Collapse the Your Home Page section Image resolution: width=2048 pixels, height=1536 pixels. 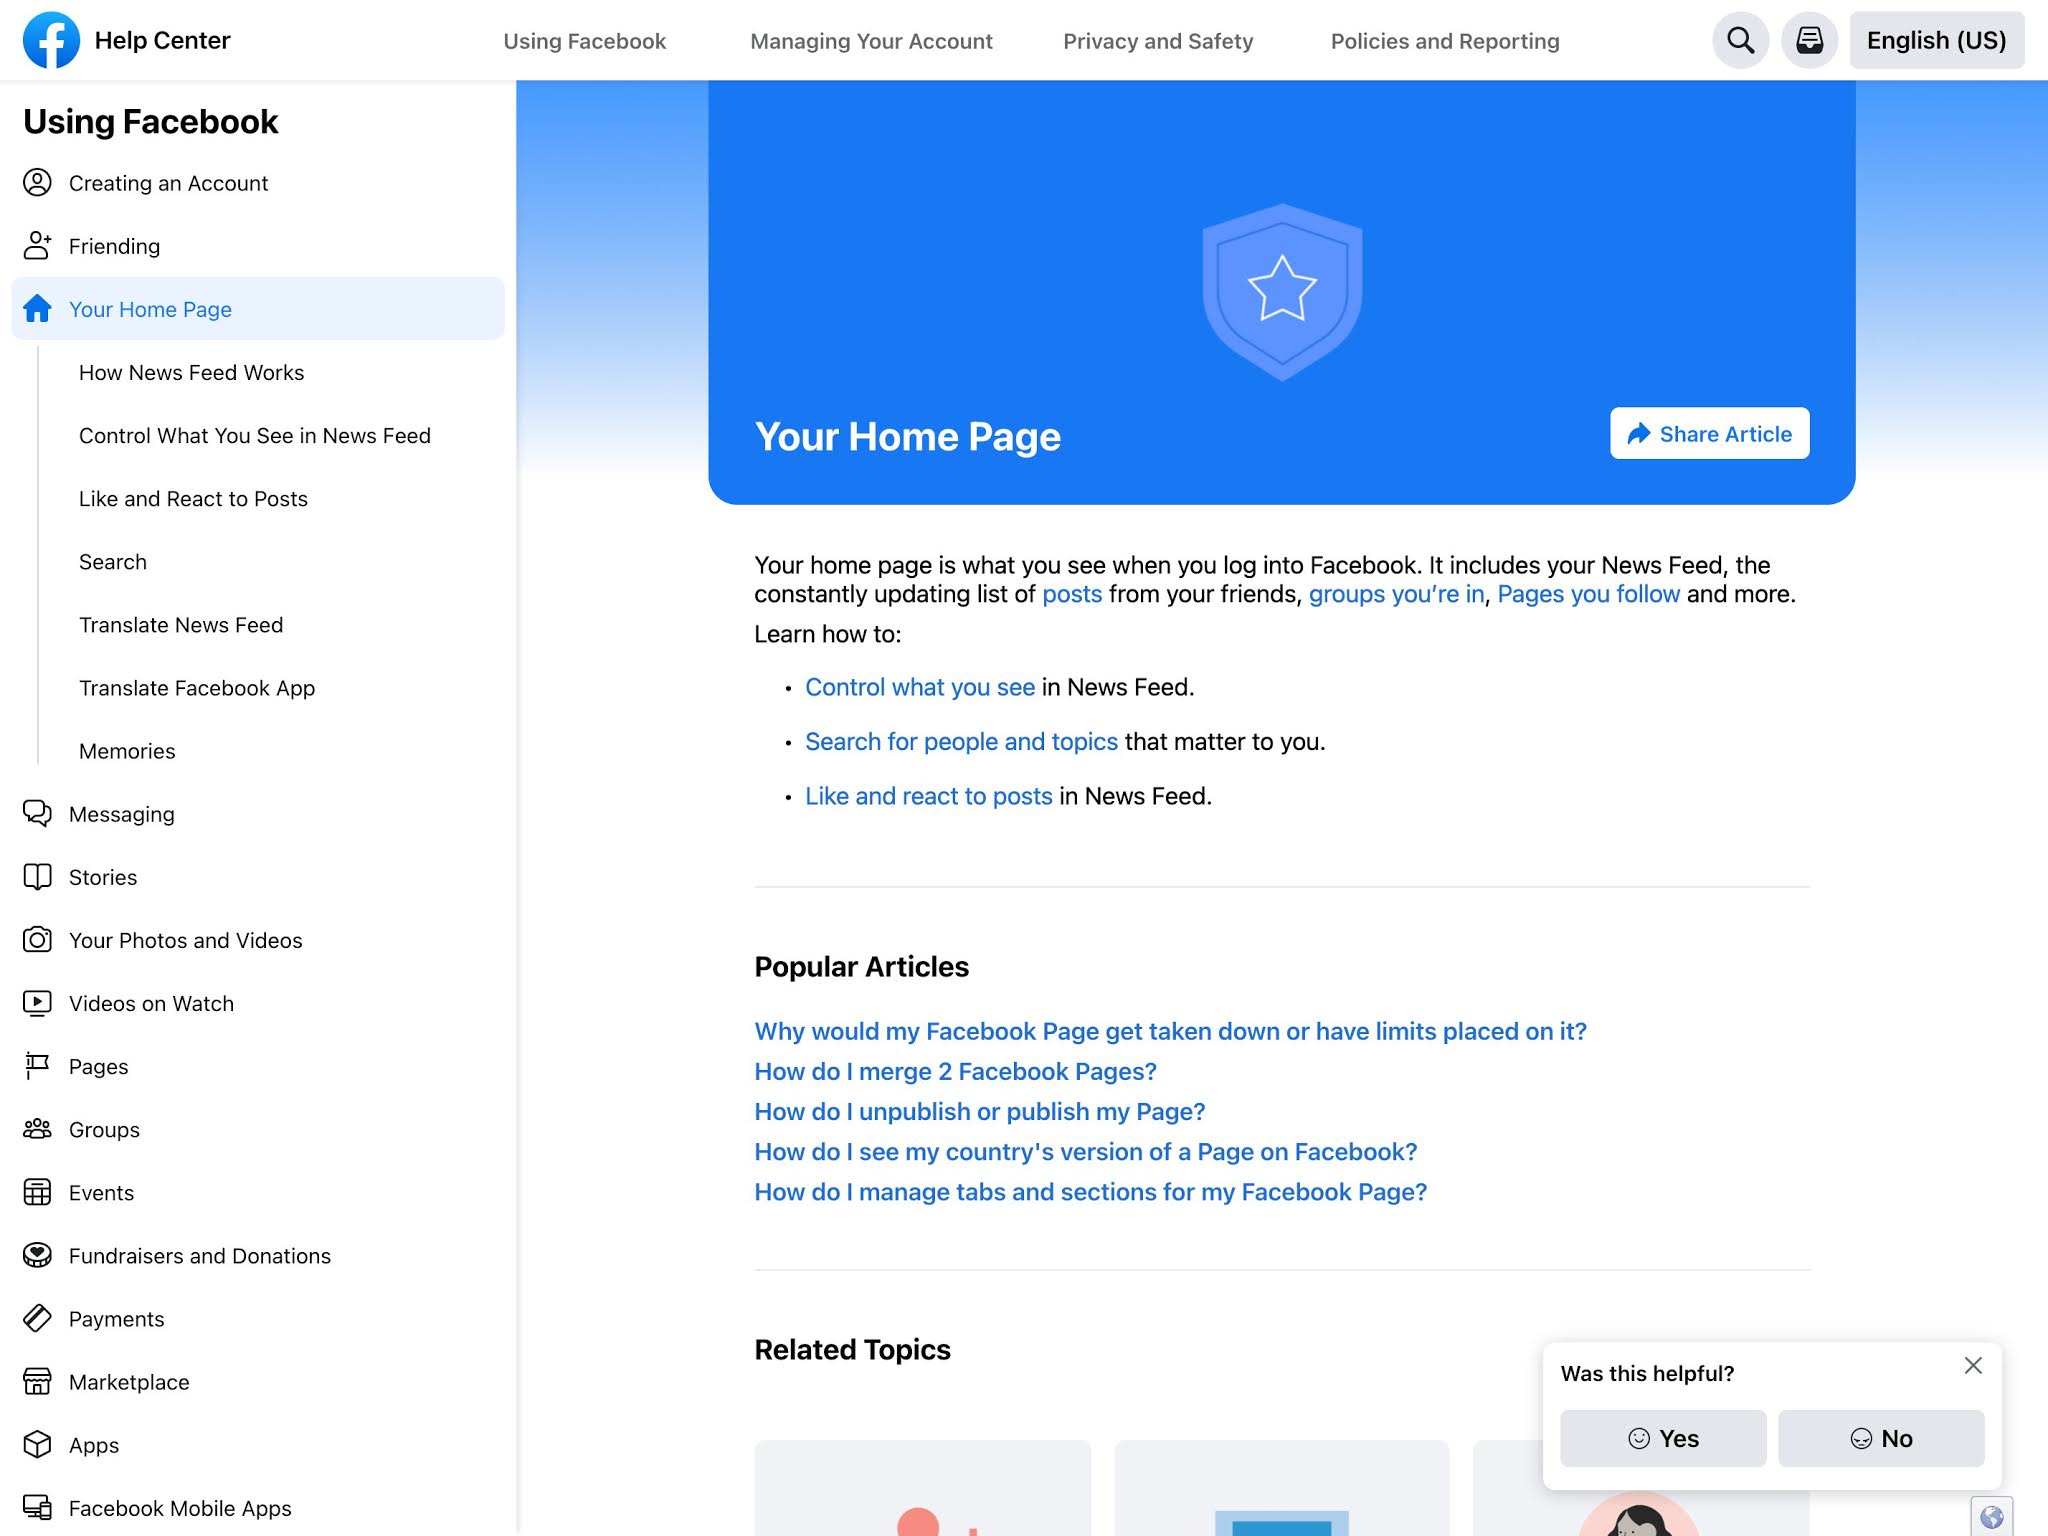tap(150, 309)
